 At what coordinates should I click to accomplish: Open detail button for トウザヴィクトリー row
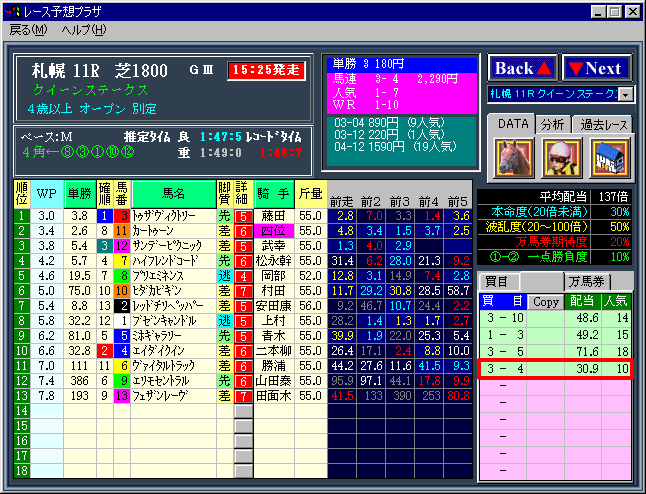(243, 215)
